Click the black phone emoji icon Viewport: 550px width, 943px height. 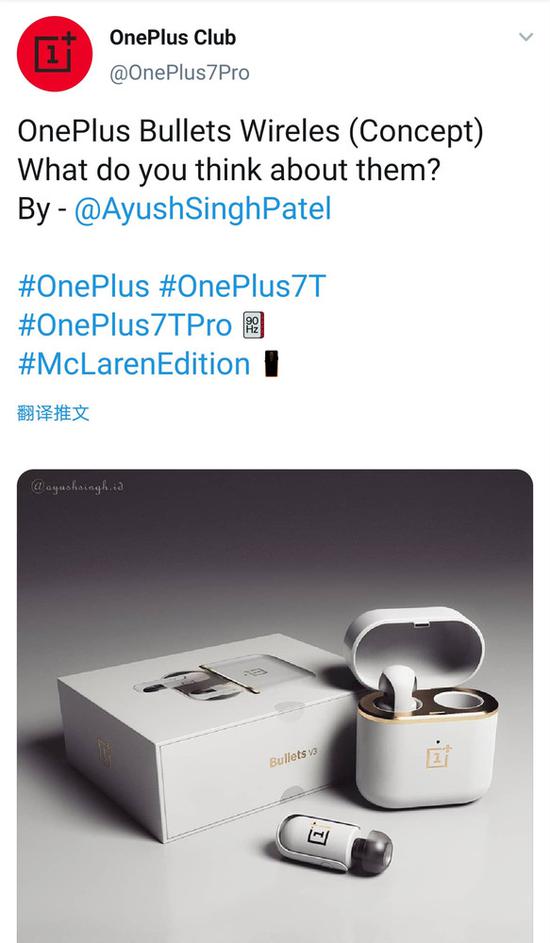pyautogui.click(x=272, y=364)
